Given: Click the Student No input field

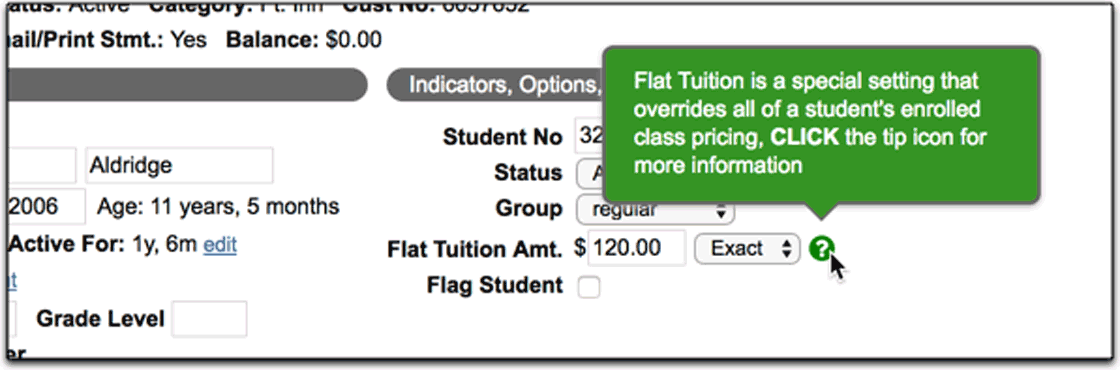Looking at the screenshot, I should (589, 136).
